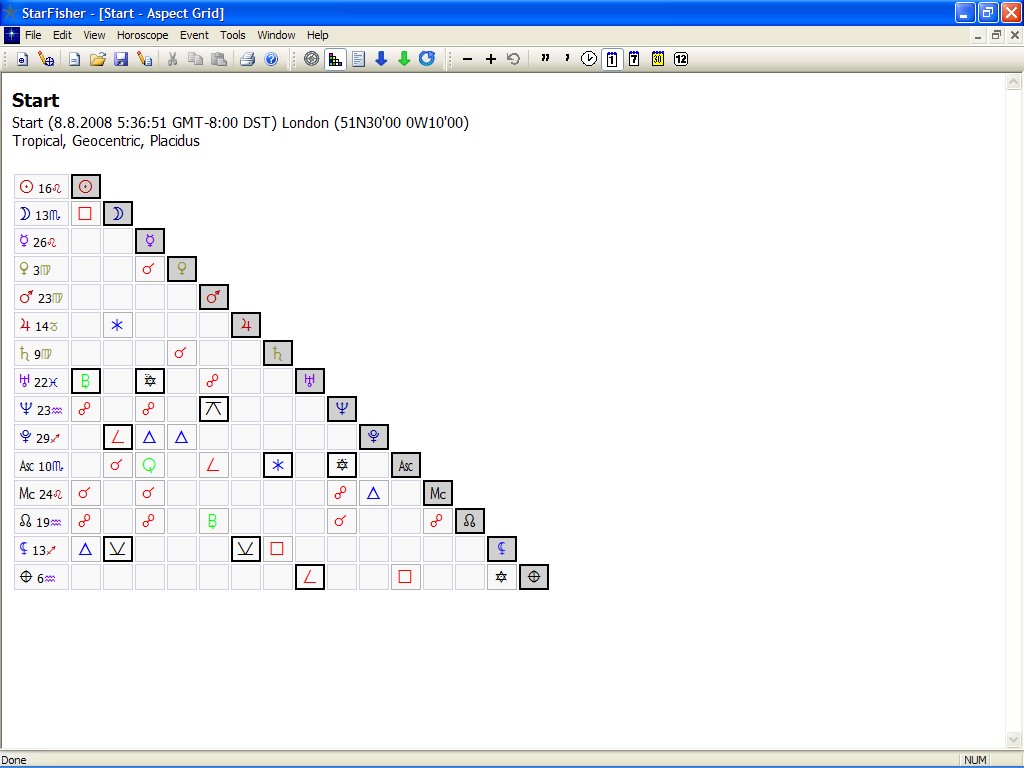Click the Mars-Neptune quincunx aspect cell

pos(214,409)
